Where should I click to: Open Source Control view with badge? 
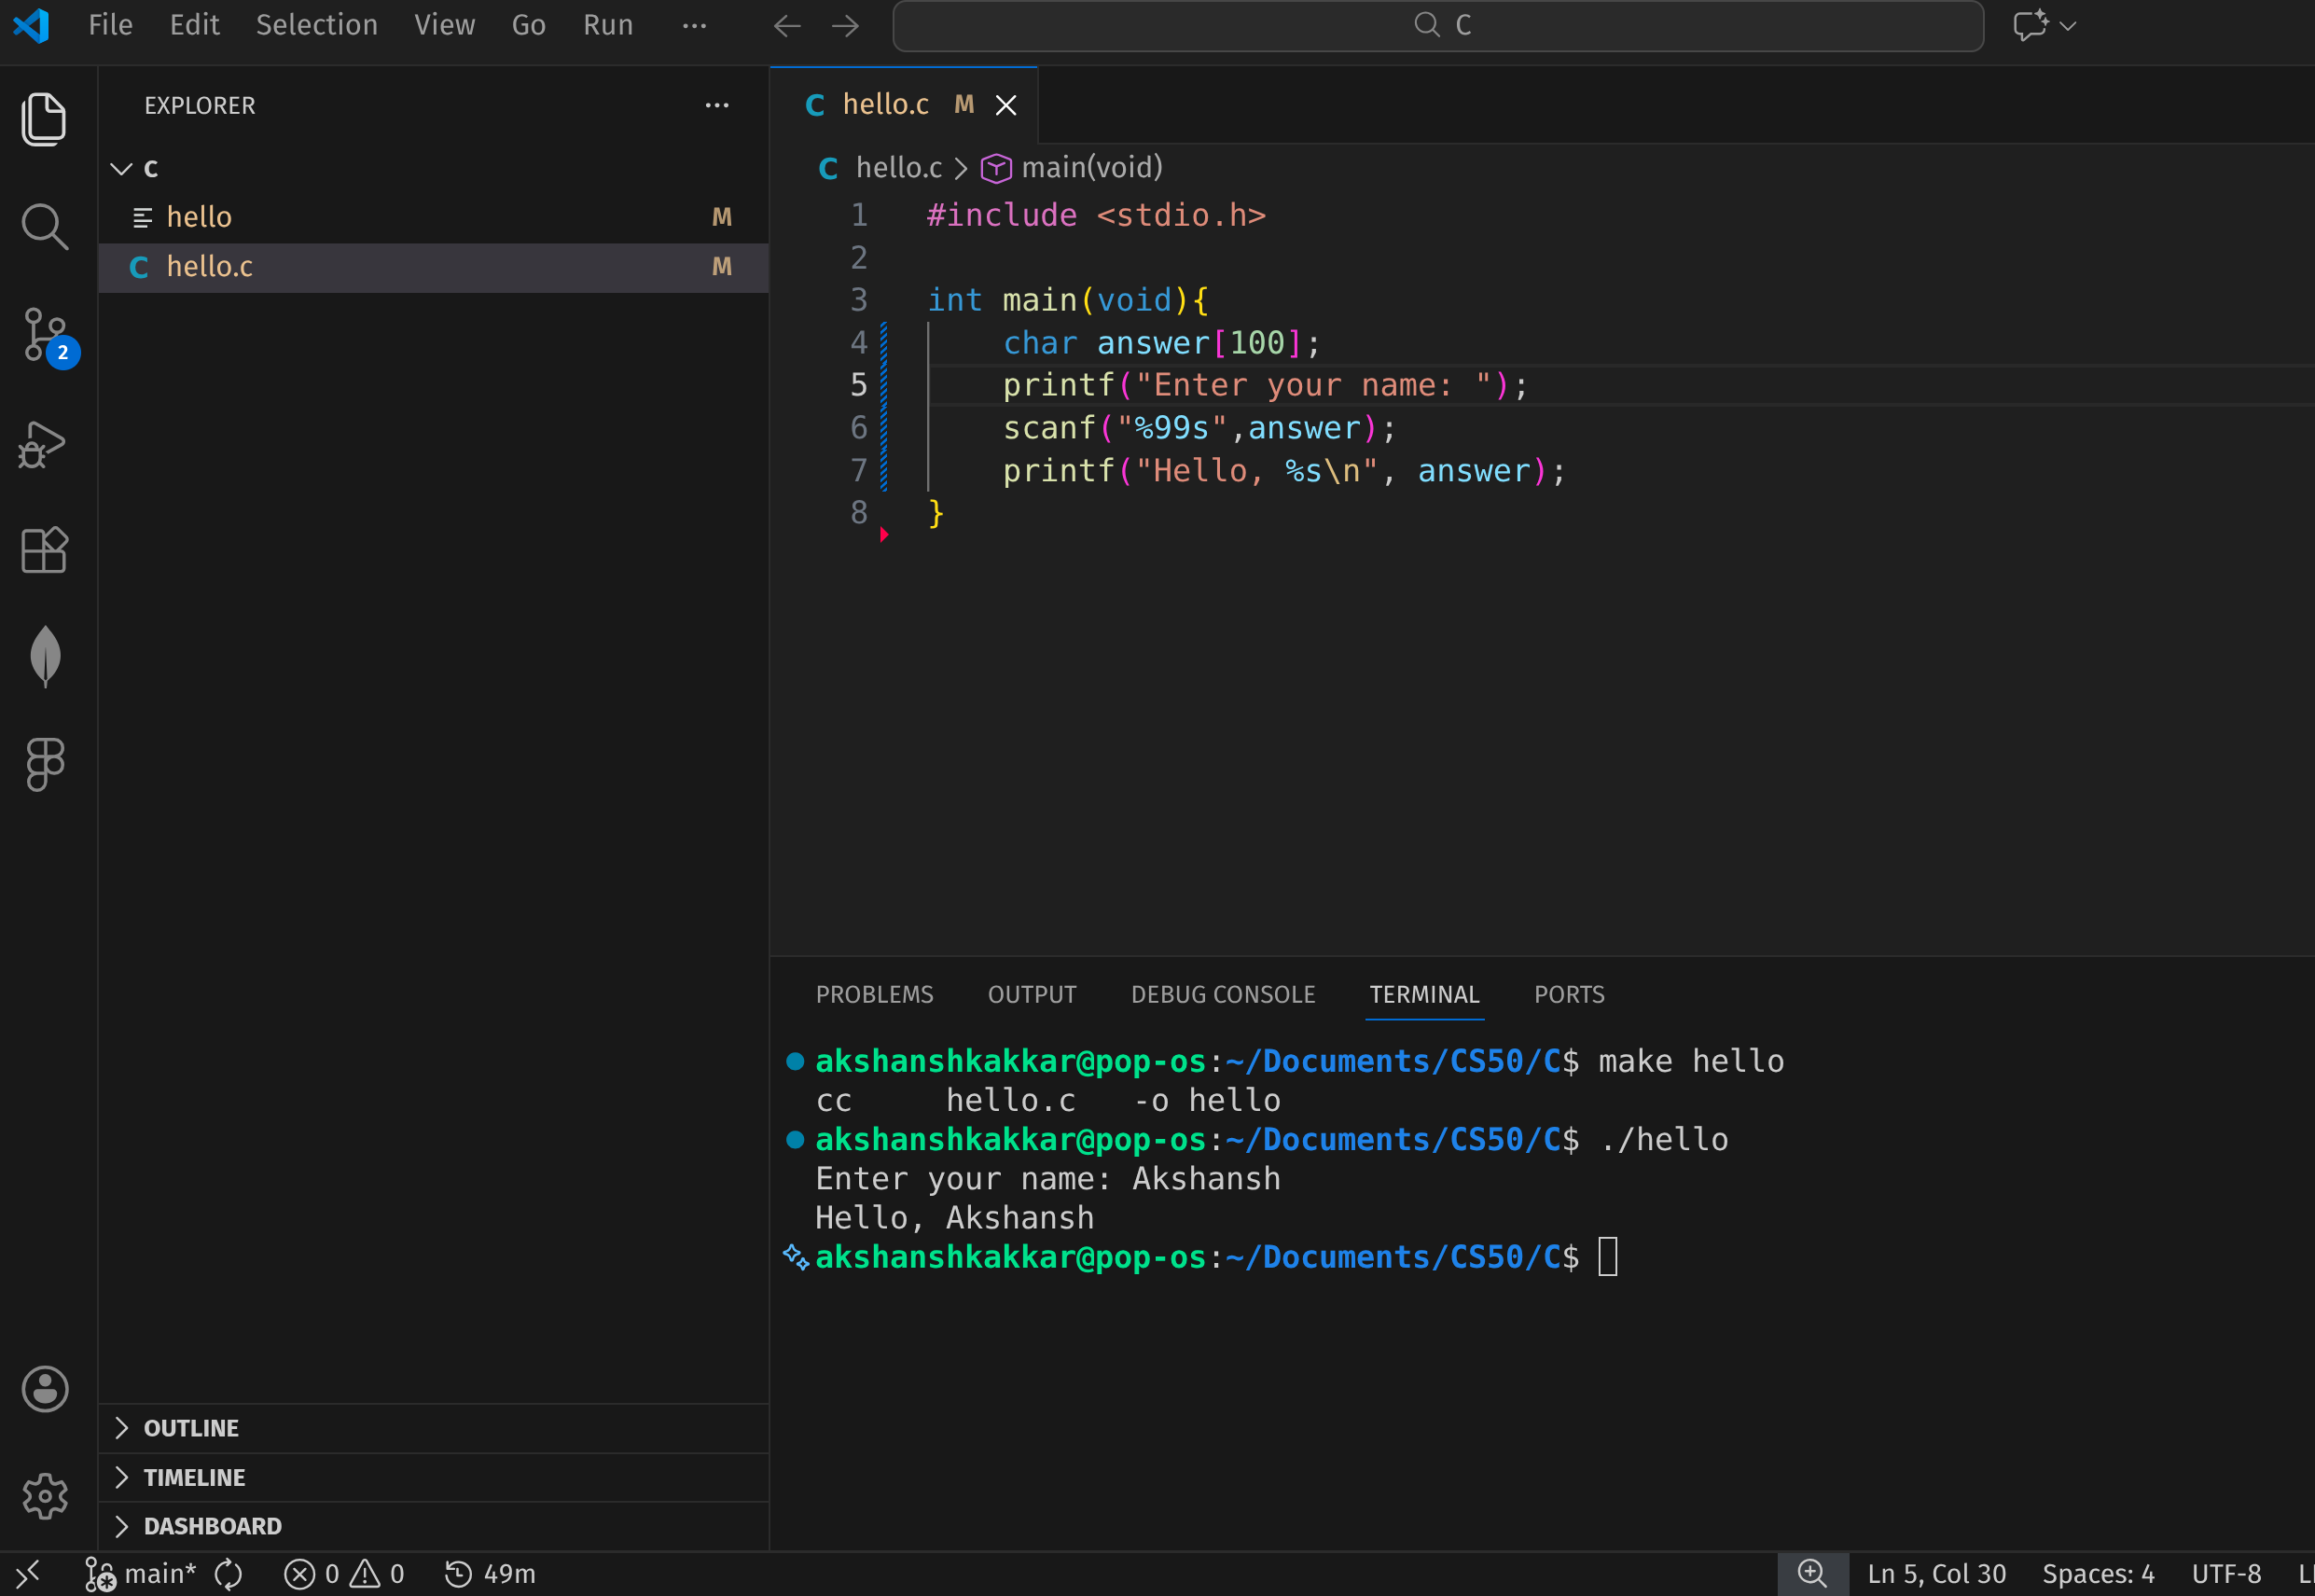point(45,335)
